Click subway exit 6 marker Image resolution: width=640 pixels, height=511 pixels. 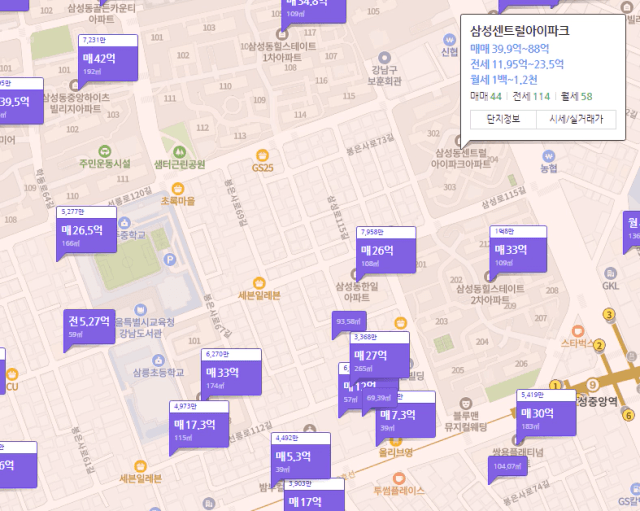click(x=628, y=415)
